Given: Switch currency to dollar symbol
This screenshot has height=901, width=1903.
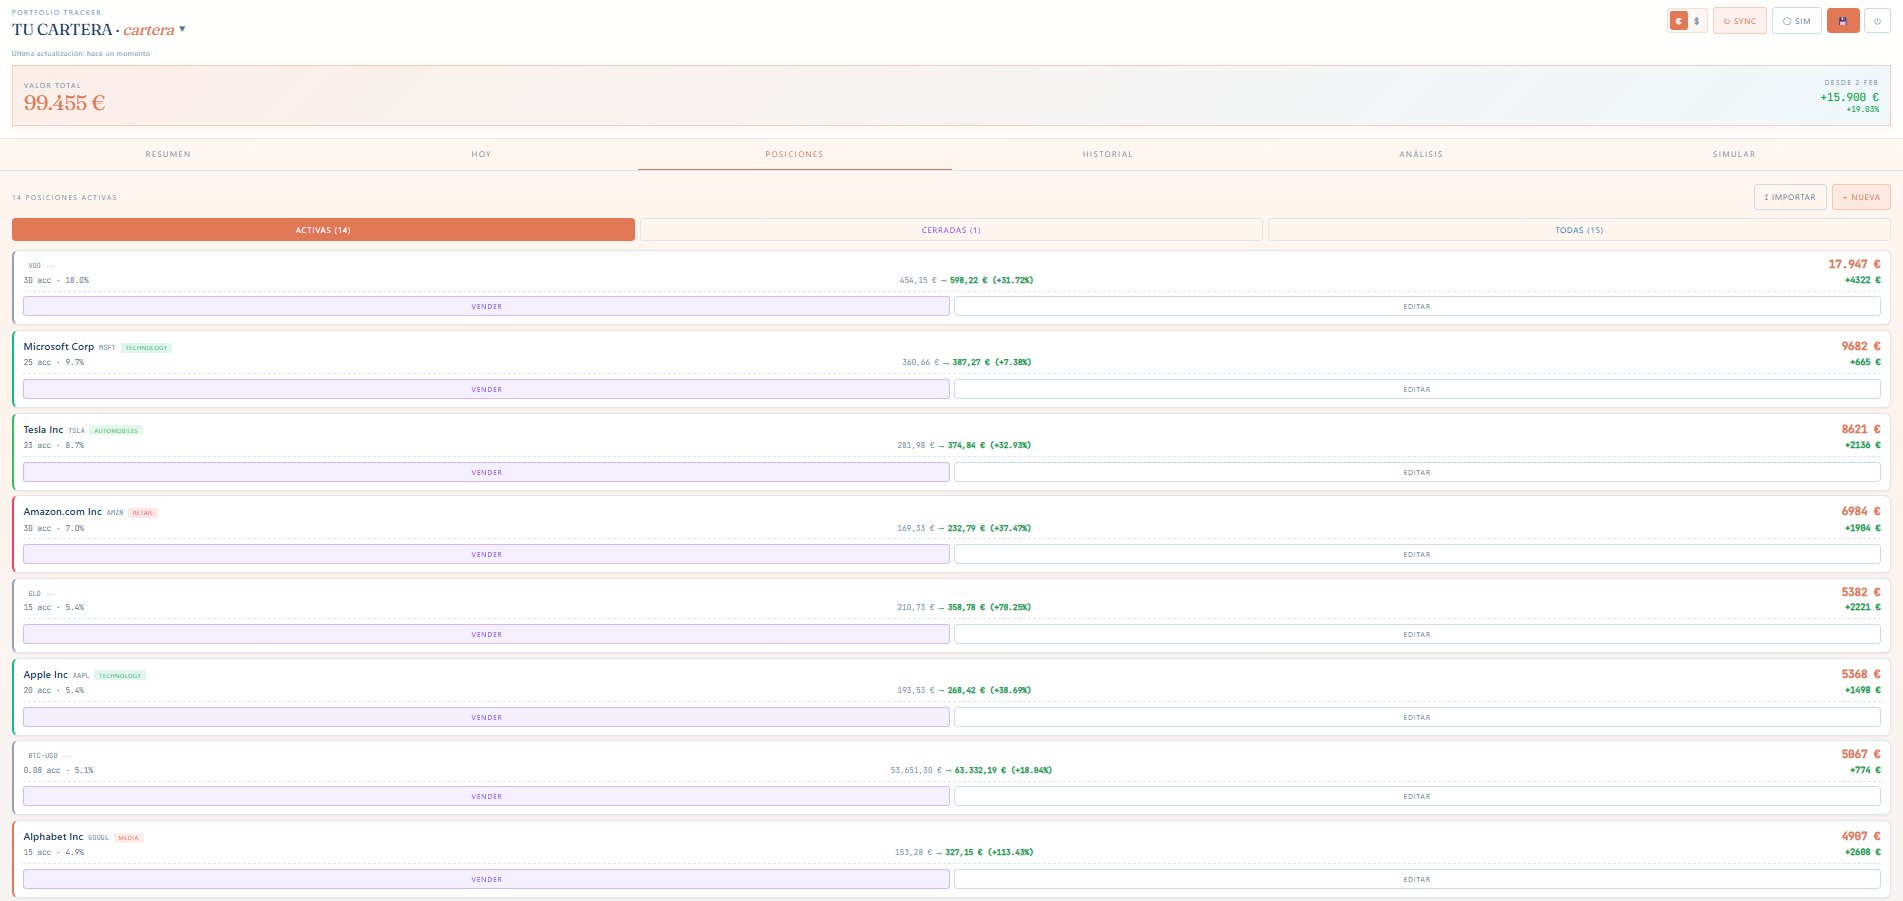Looking at the screenshot, I should coord(1696,21).
